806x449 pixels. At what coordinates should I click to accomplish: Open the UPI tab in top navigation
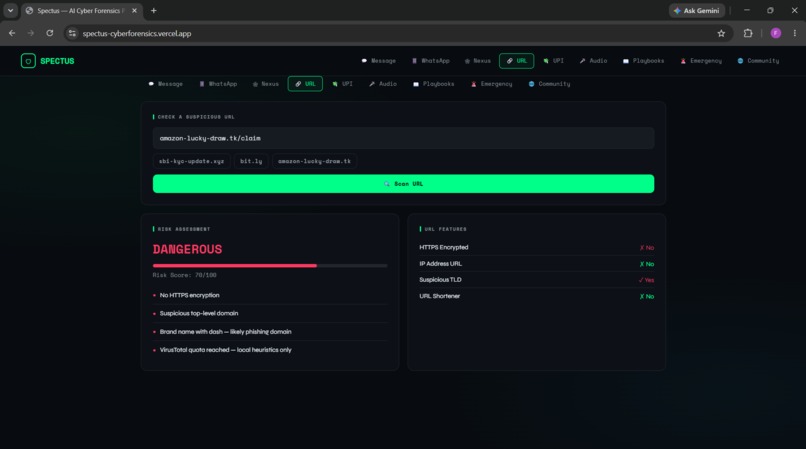pyautogui.click(x=554, y=61)
